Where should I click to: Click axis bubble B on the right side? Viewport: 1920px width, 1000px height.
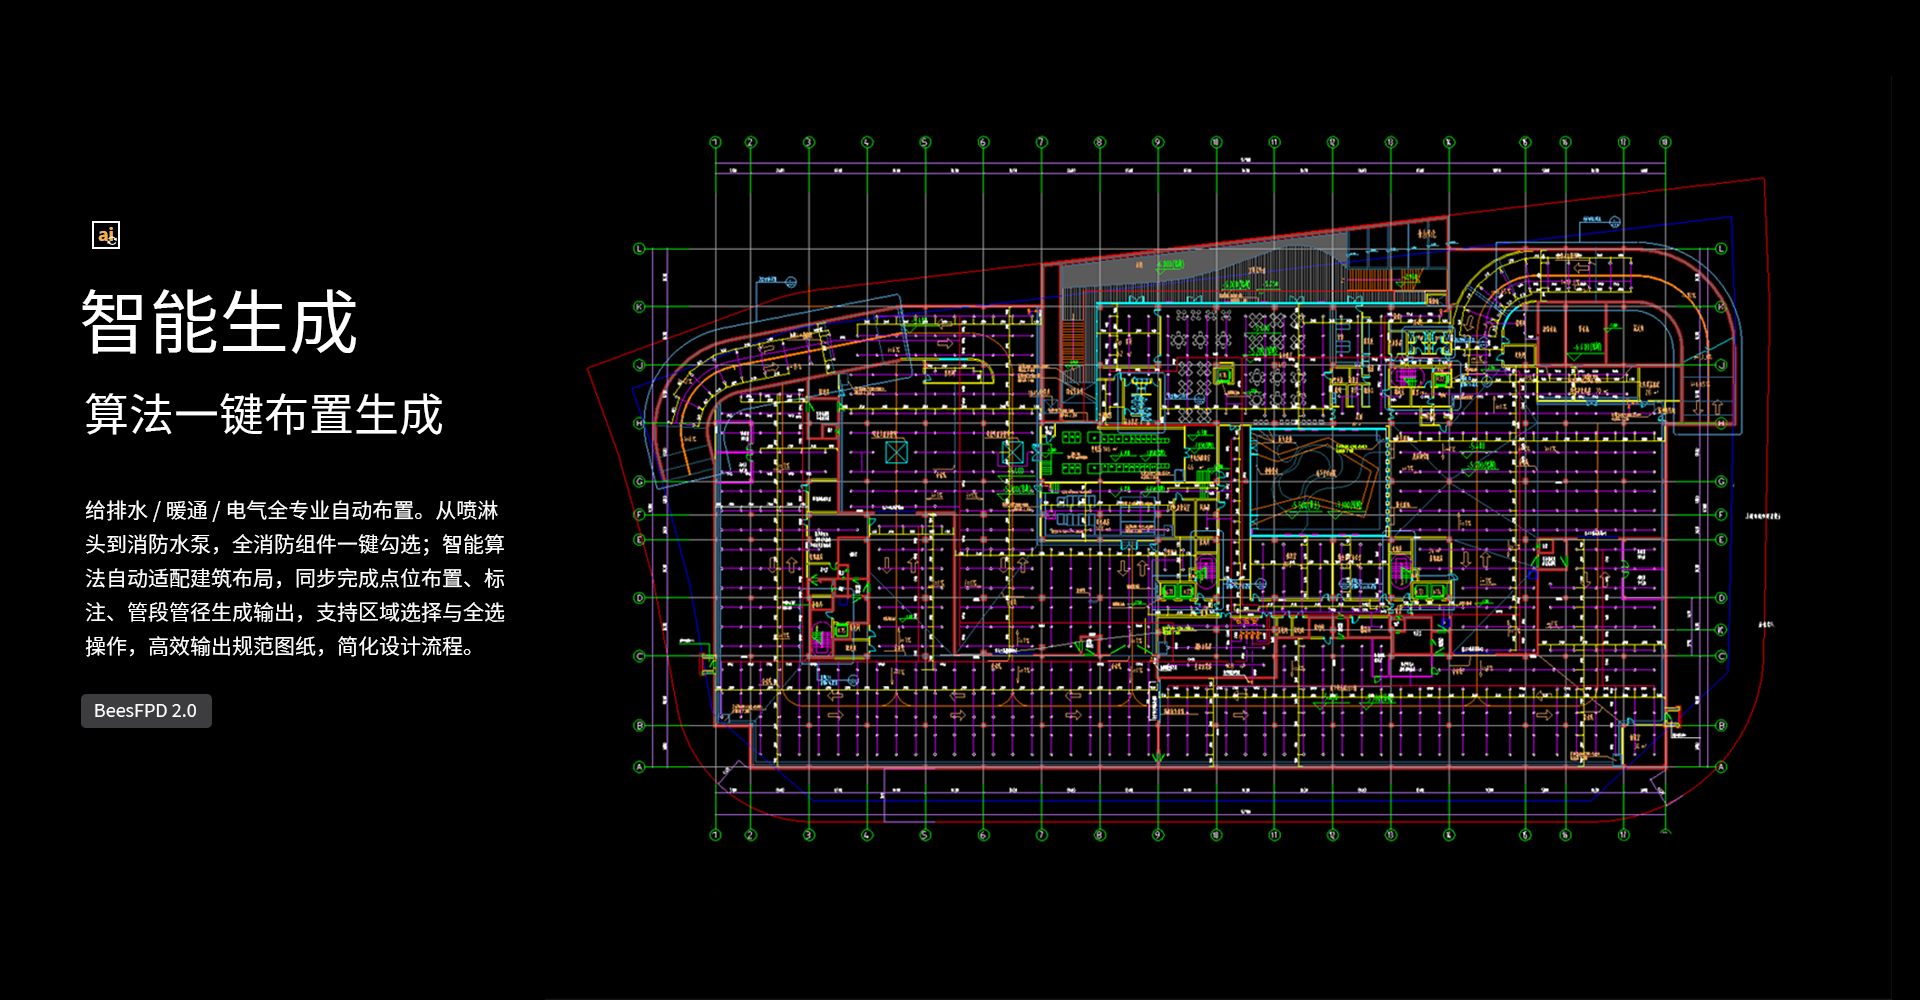[1721, 725]
